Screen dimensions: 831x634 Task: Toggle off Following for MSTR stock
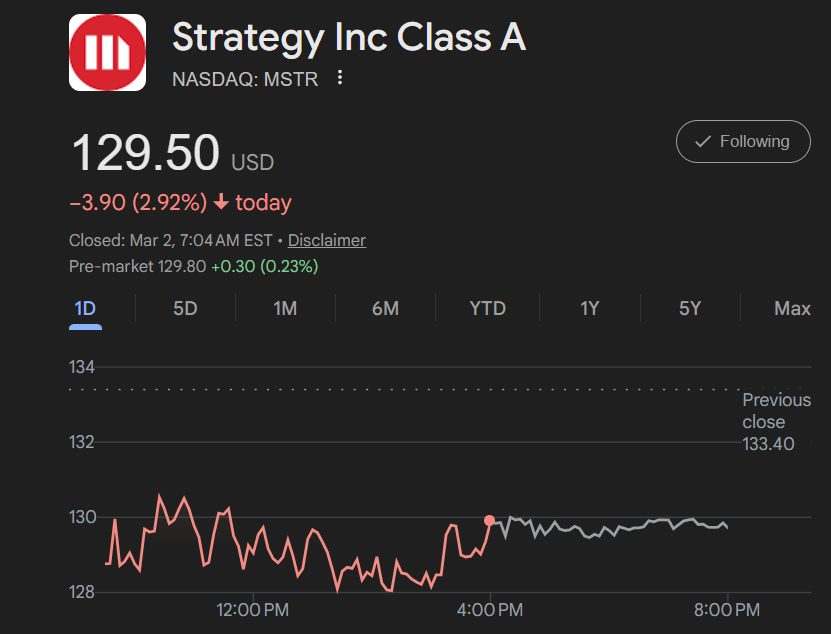743,141
